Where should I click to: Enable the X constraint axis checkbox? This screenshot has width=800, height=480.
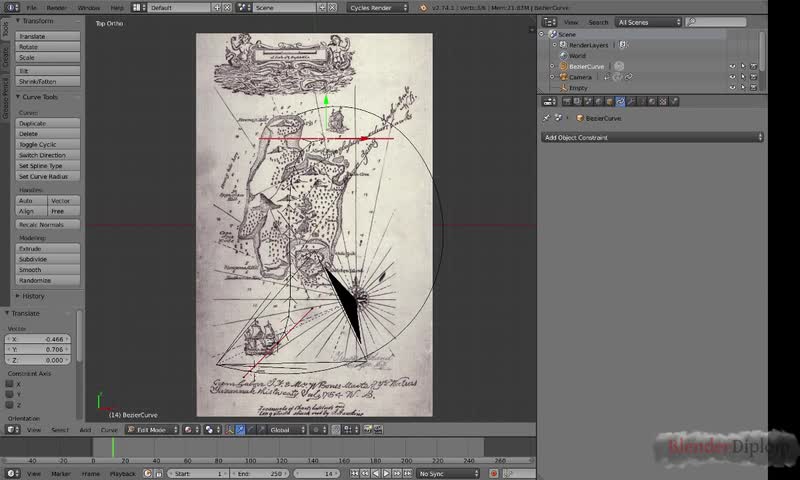[9, 384]
